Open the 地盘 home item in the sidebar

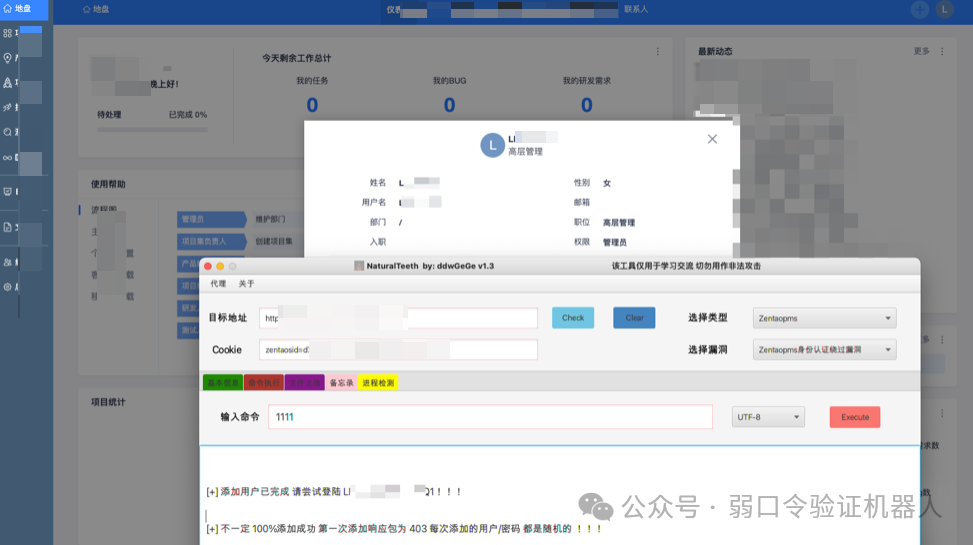pyautogui.click(x=24, y=9)
